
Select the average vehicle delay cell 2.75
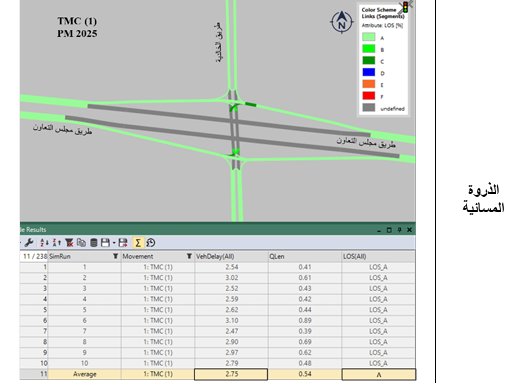(x=231, y=374)
